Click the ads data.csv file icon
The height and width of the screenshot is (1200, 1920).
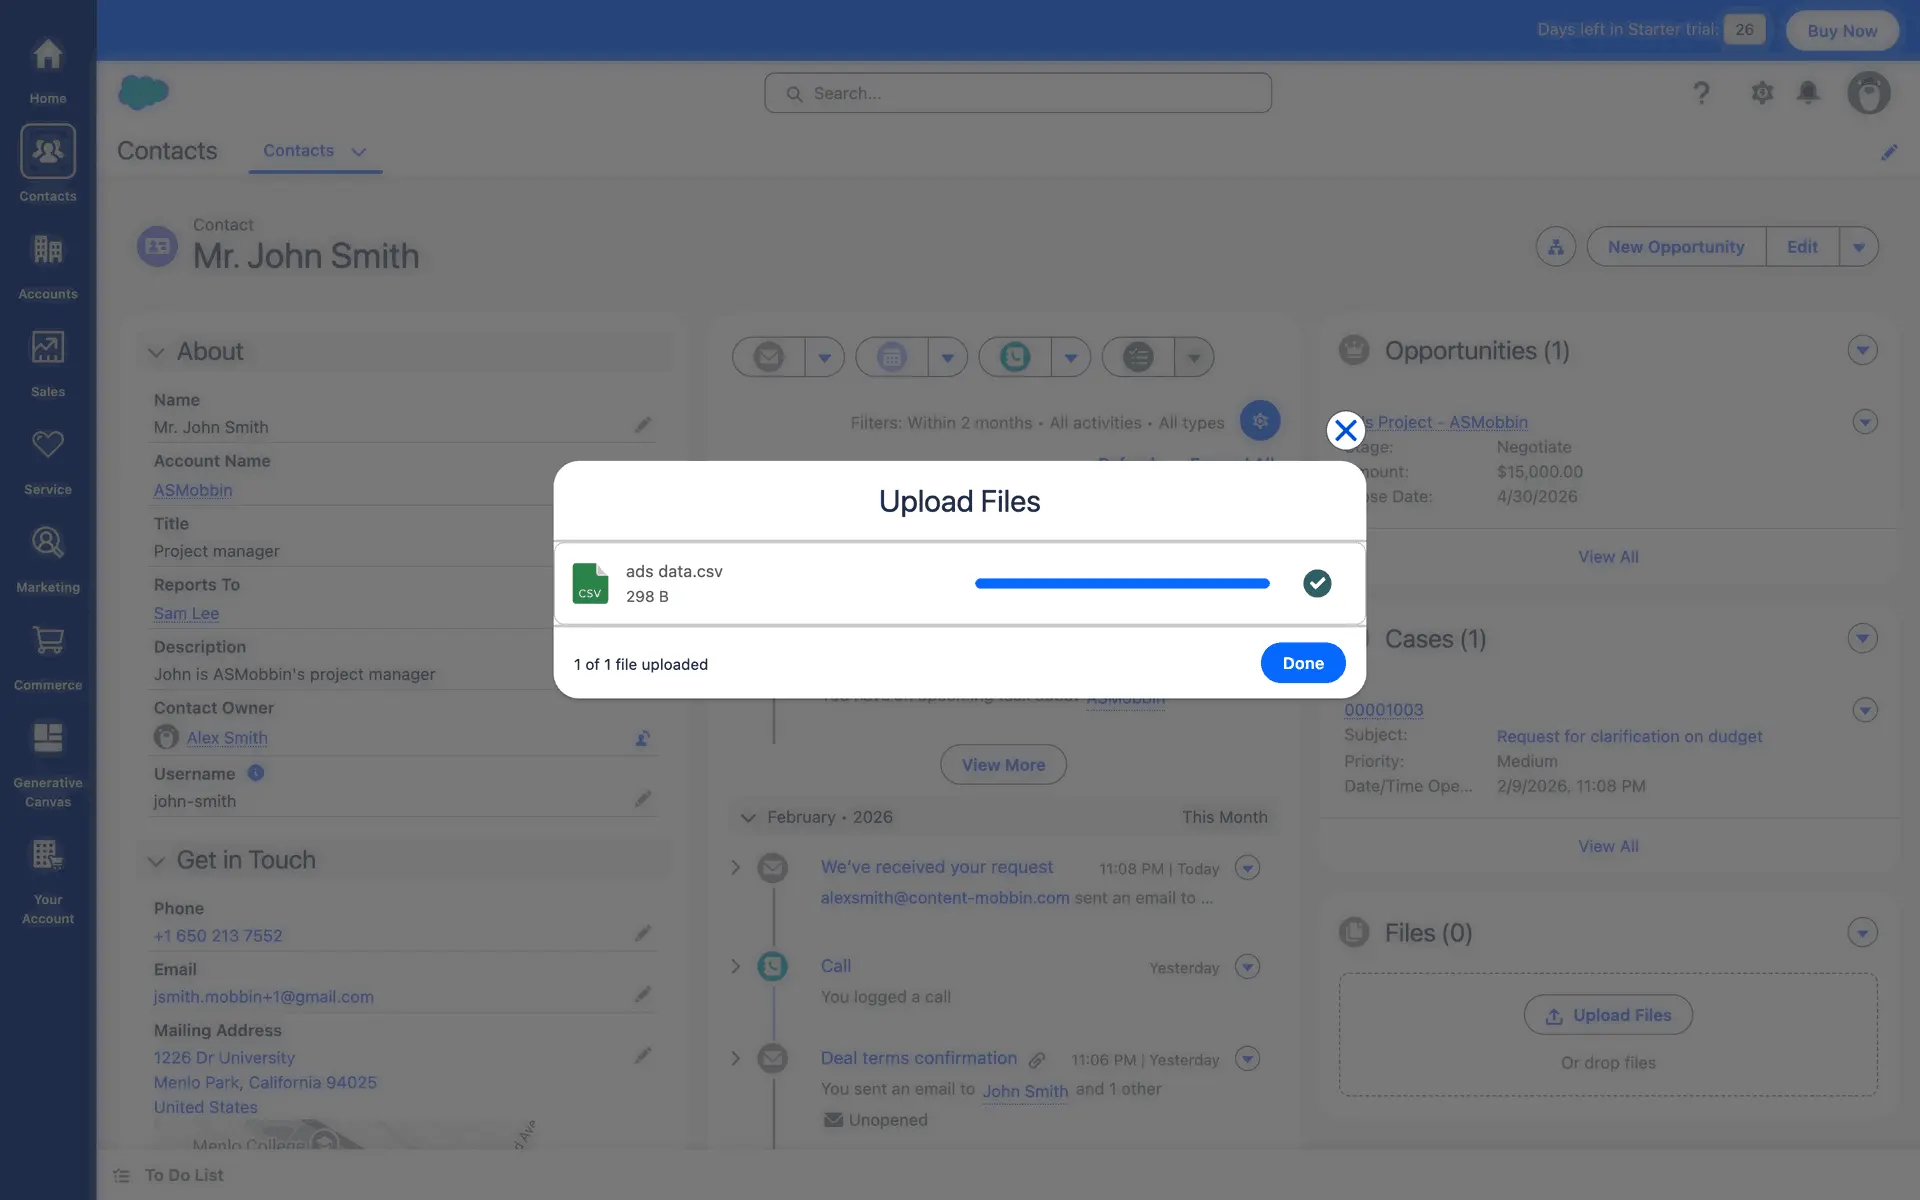click(x=590, y=583)
